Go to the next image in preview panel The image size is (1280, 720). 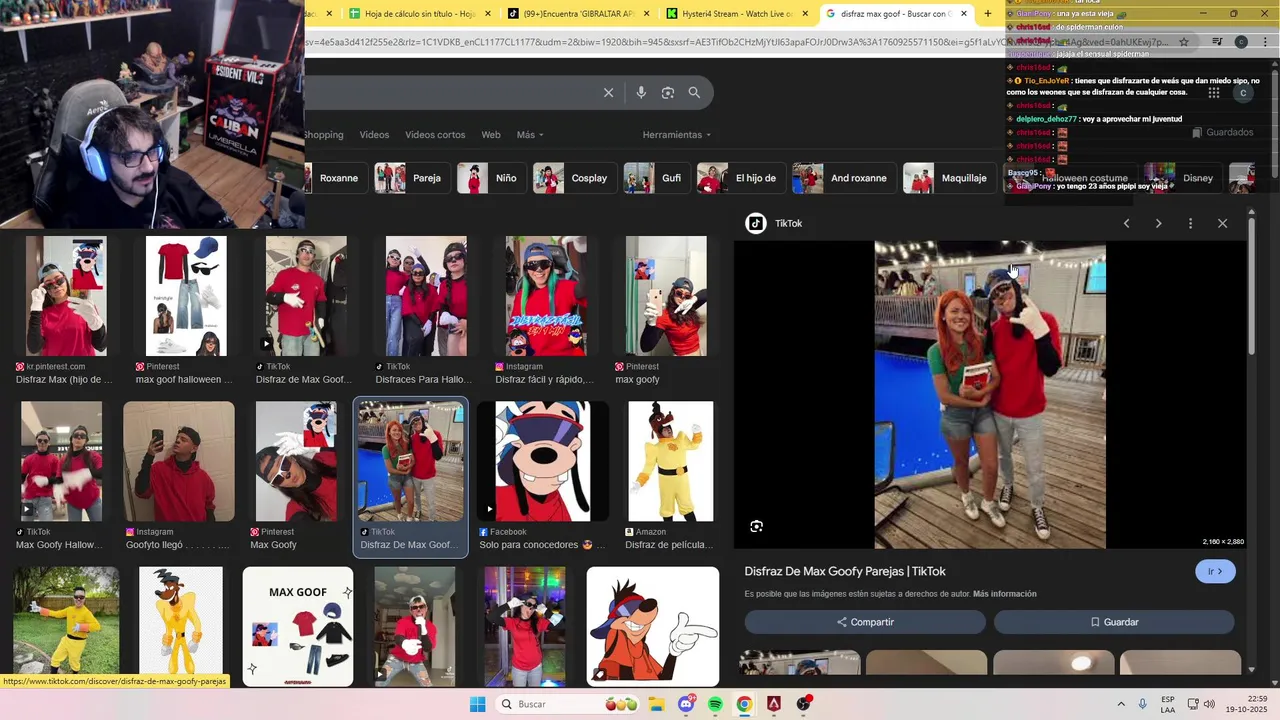point(1158,223)
